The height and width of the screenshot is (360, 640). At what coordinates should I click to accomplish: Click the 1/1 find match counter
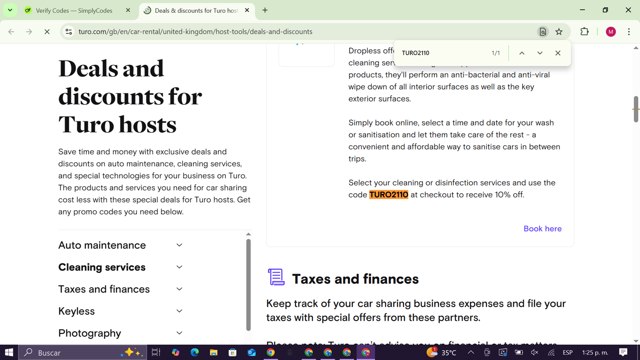pos(496,53)
